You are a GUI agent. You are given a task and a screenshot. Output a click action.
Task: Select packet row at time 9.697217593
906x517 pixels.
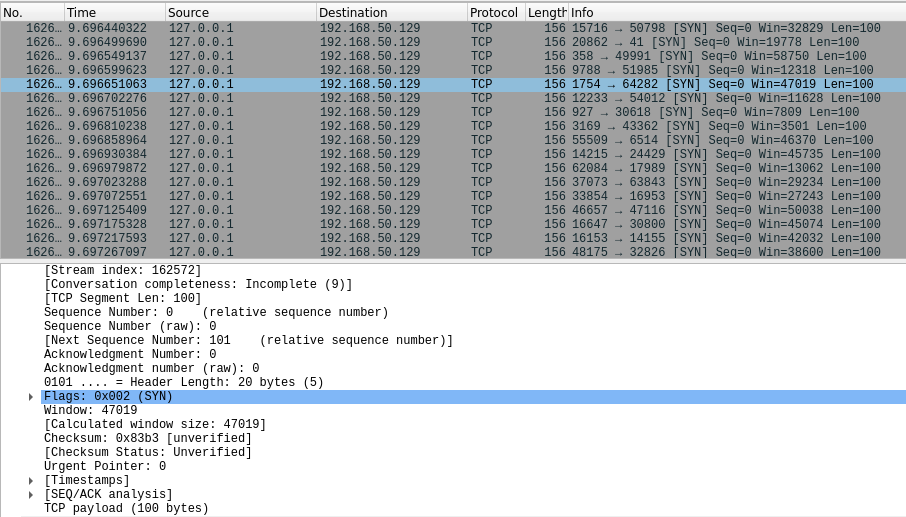pyautogui.click(x=453, y=238)
